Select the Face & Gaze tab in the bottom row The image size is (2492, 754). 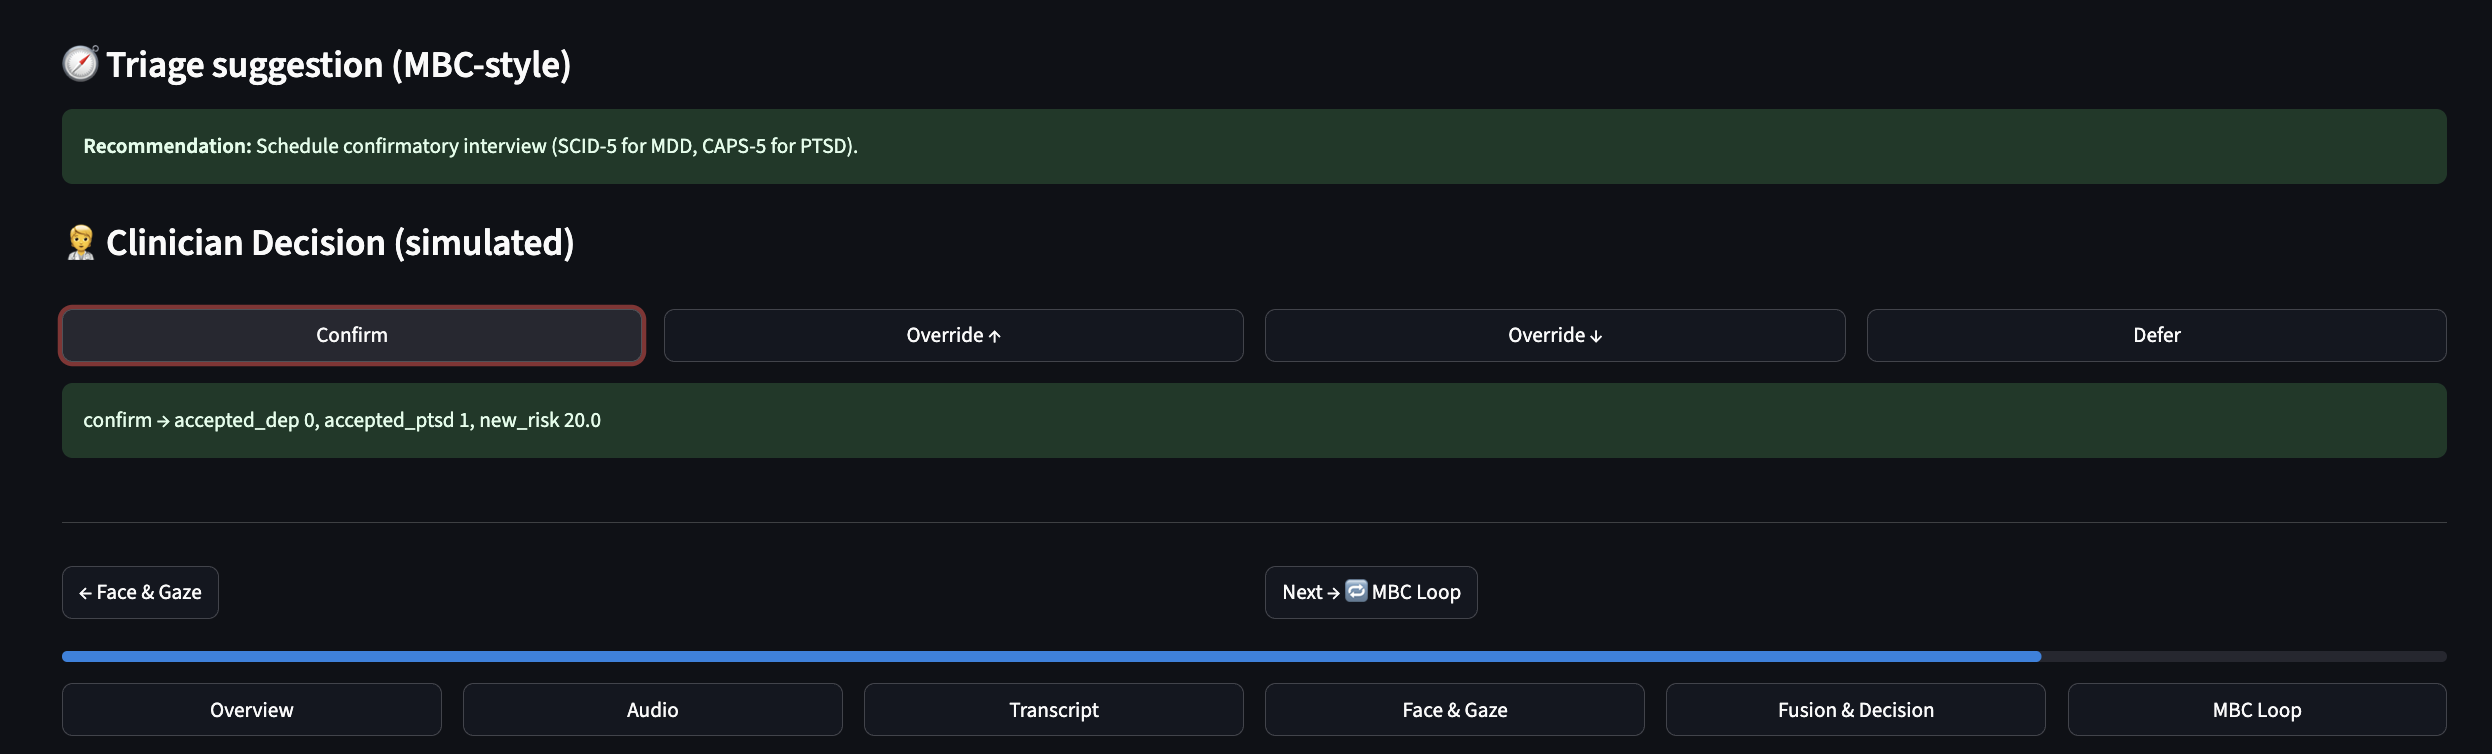1454,710
